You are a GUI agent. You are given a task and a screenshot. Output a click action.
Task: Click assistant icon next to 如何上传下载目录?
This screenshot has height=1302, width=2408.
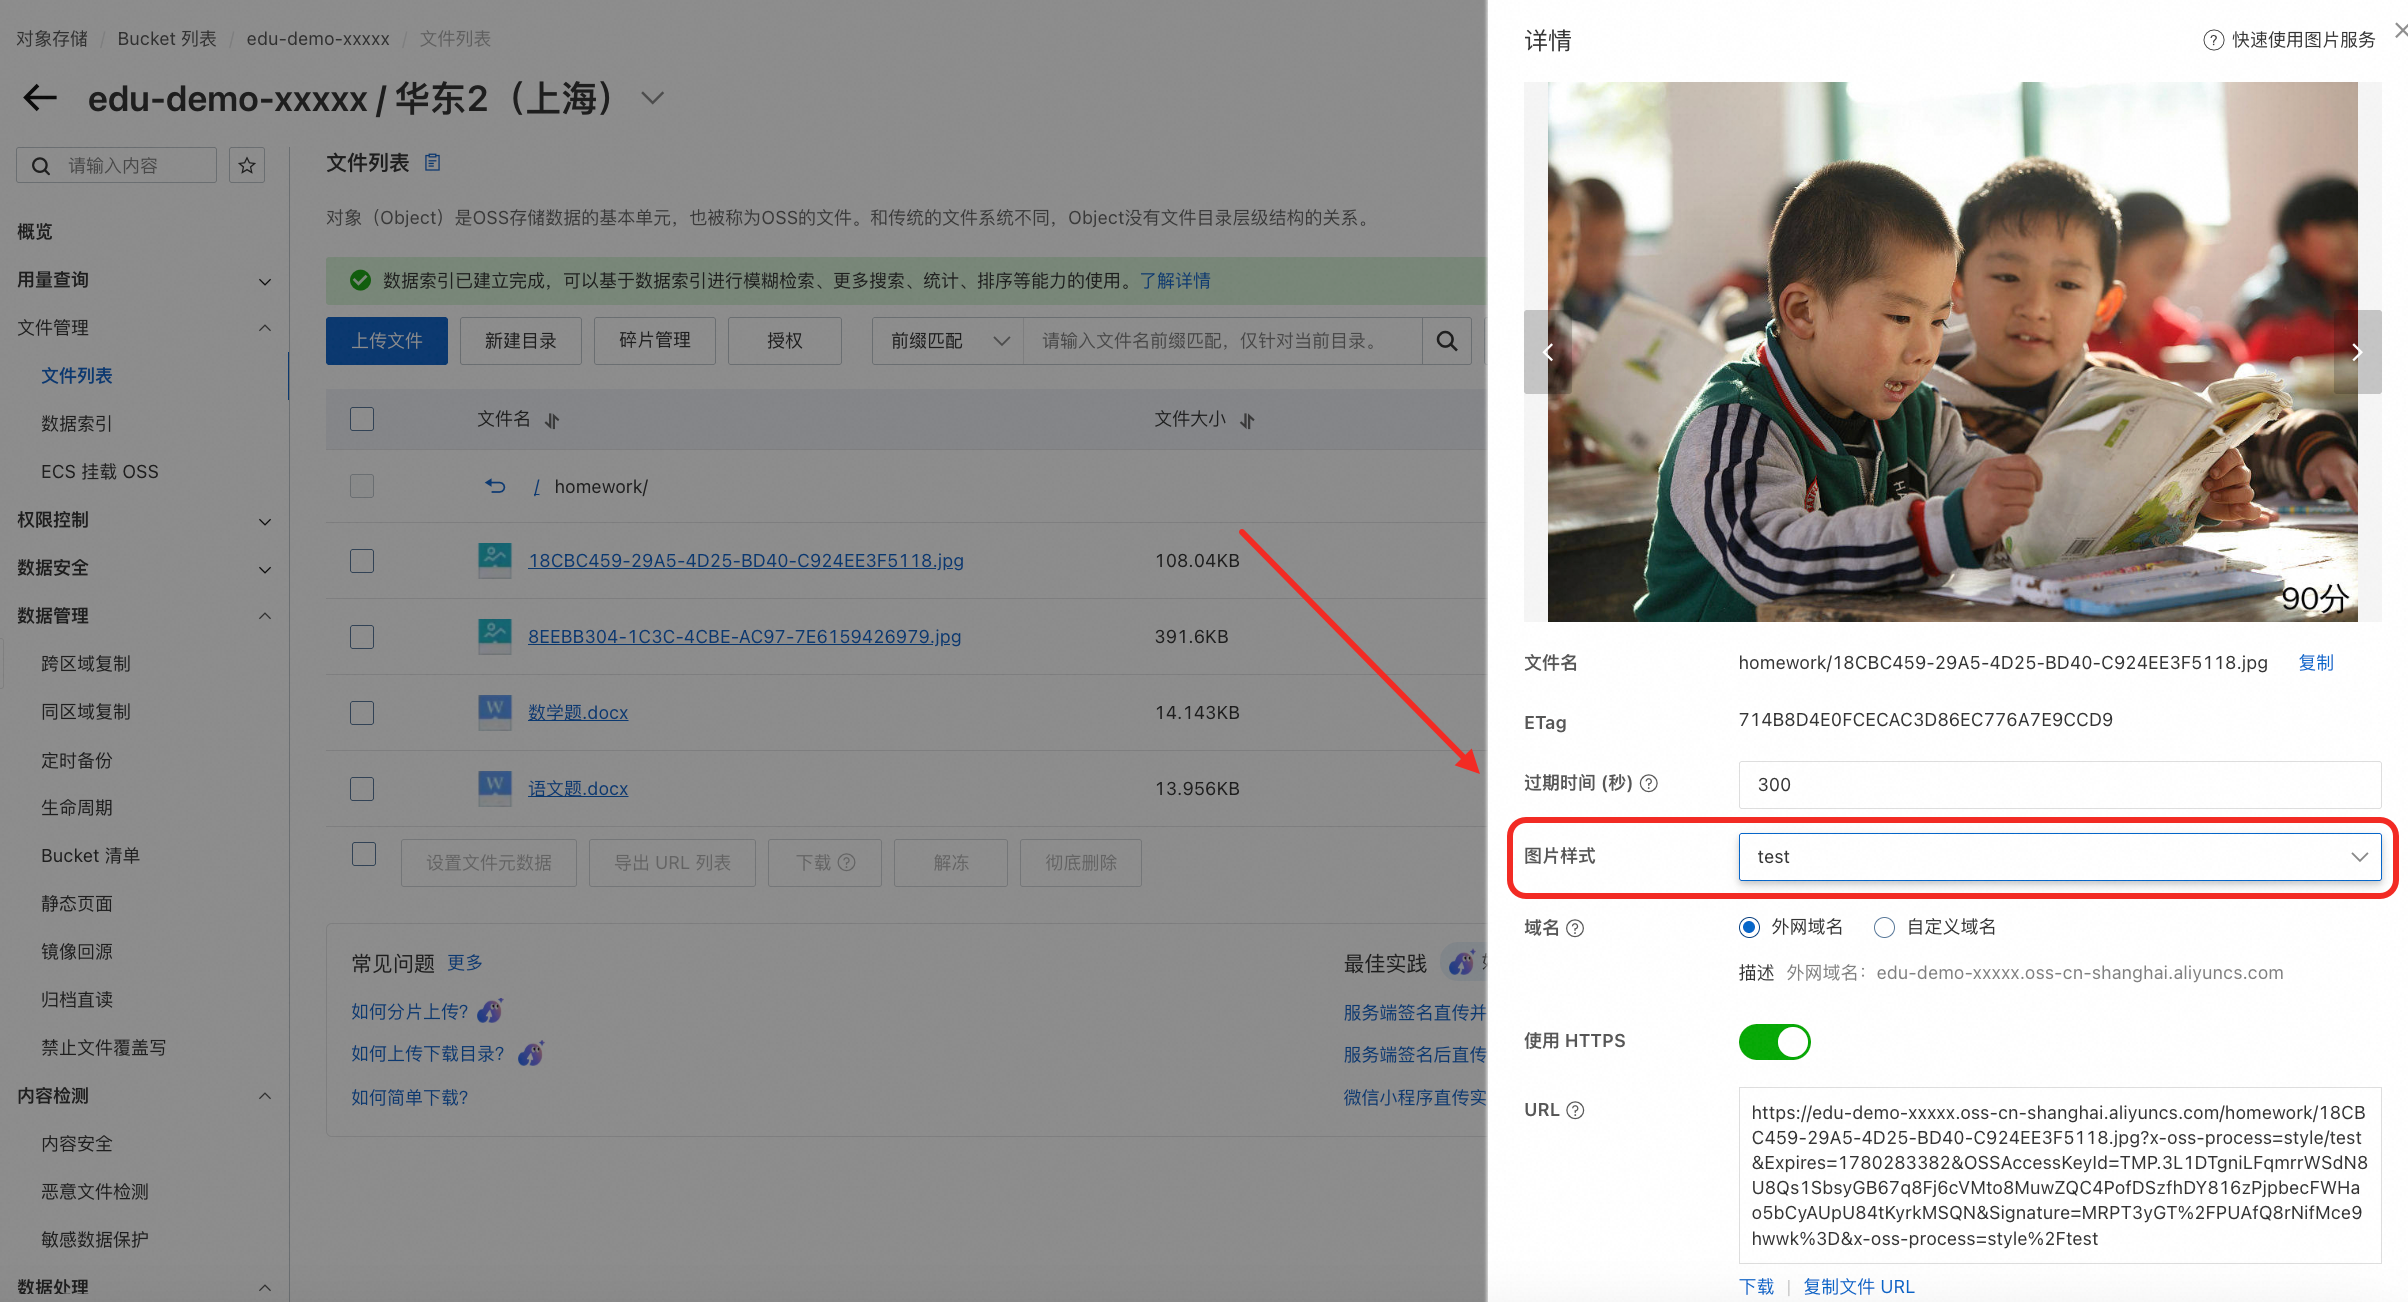[x=531, y=1053]
